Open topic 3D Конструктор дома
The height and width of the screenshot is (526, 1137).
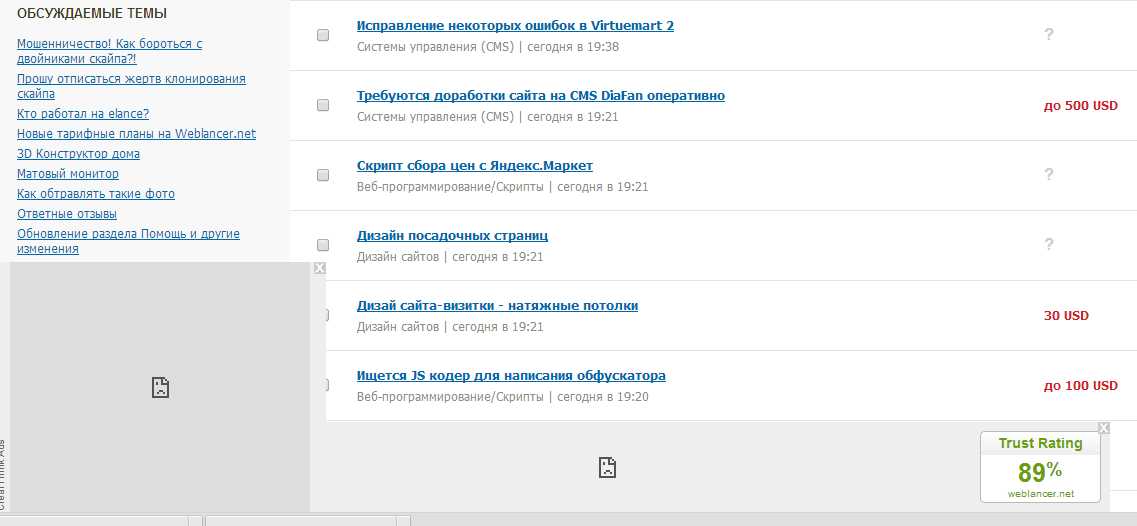tap(78, 154)
